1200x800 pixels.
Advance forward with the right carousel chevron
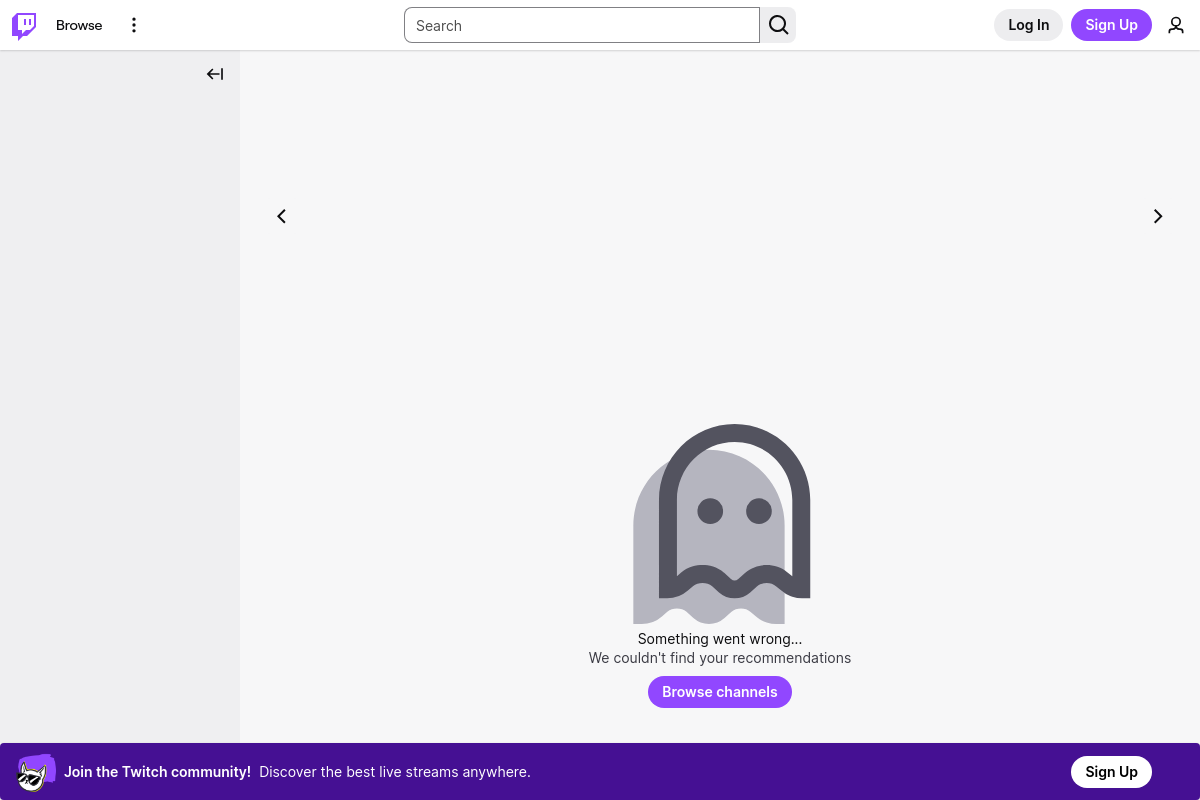1157,216
